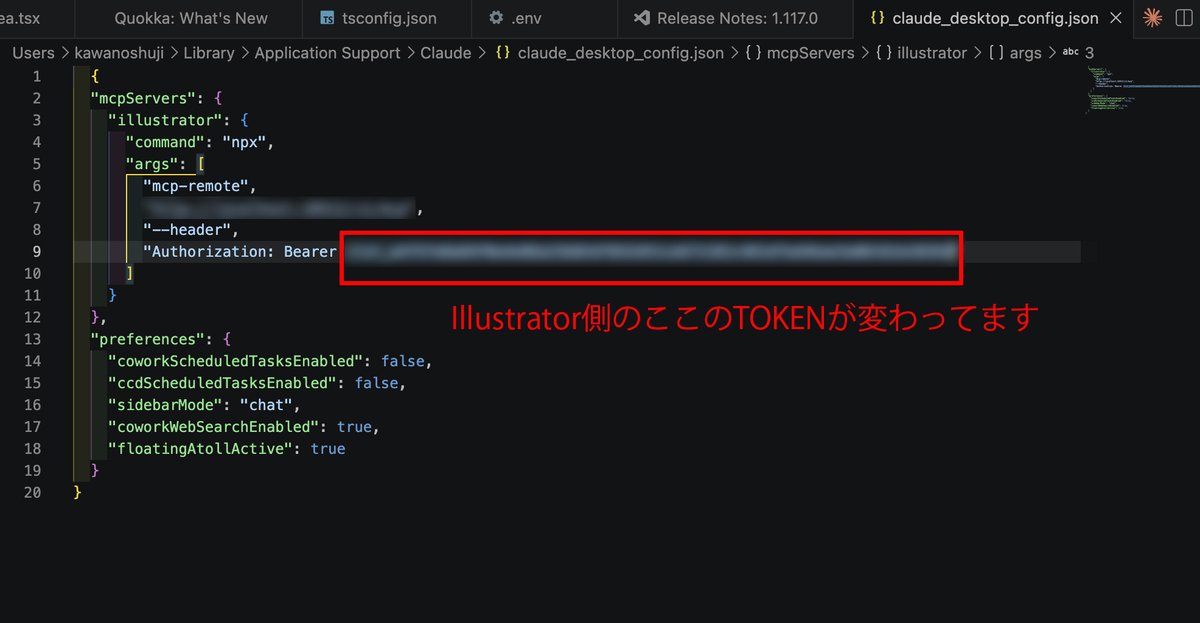Click the VS Code icon on Release Notes tab

click(x=641, y=18)
